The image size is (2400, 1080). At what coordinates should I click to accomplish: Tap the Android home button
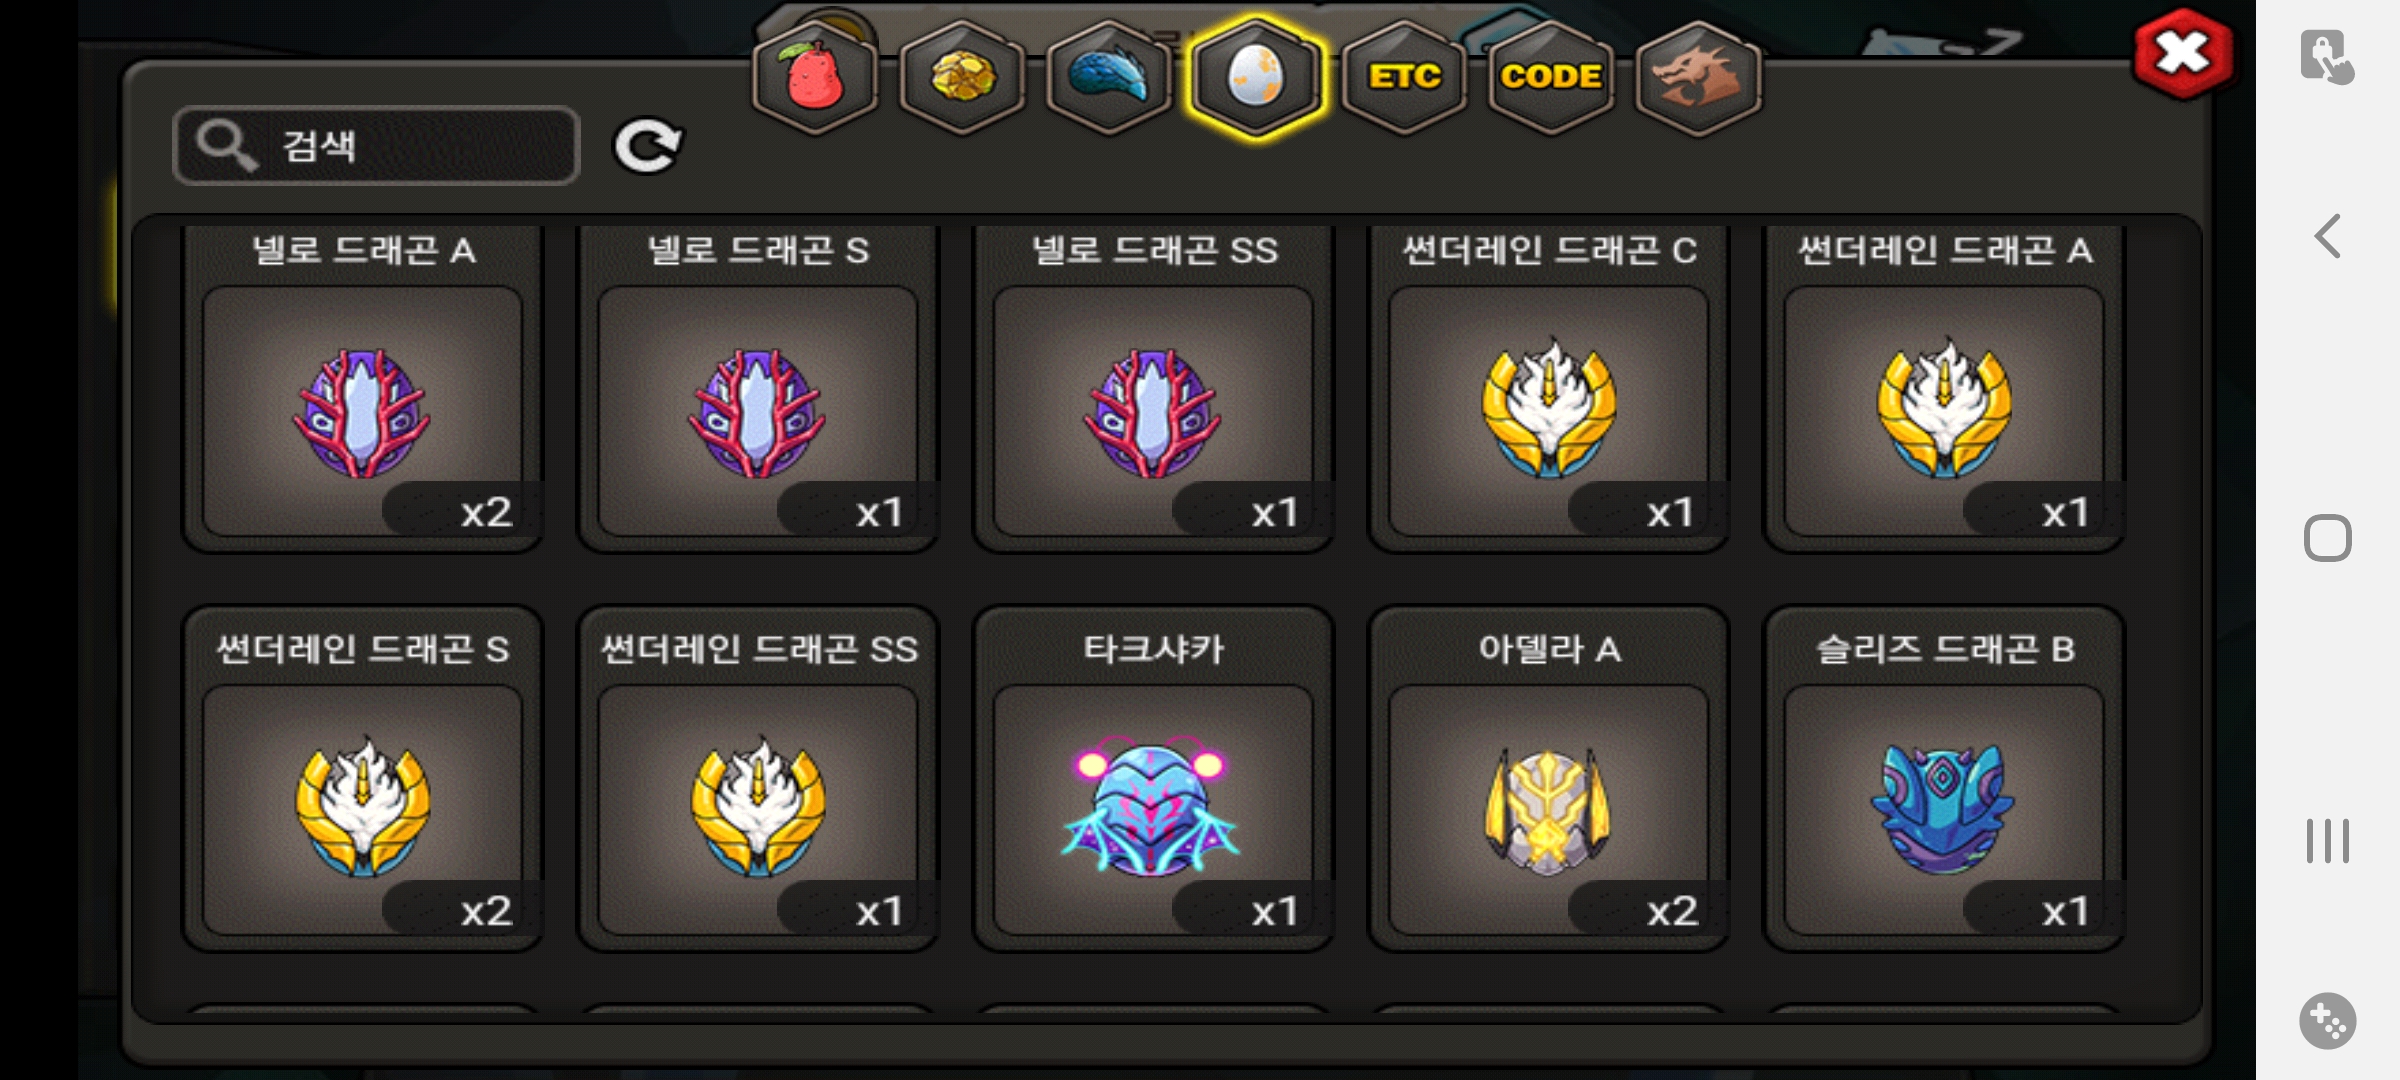(2328, 538)
